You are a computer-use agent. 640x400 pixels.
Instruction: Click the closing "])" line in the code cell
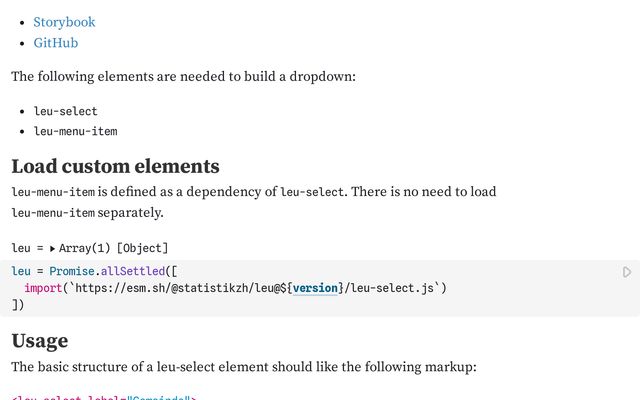click(x=18, y=305)
